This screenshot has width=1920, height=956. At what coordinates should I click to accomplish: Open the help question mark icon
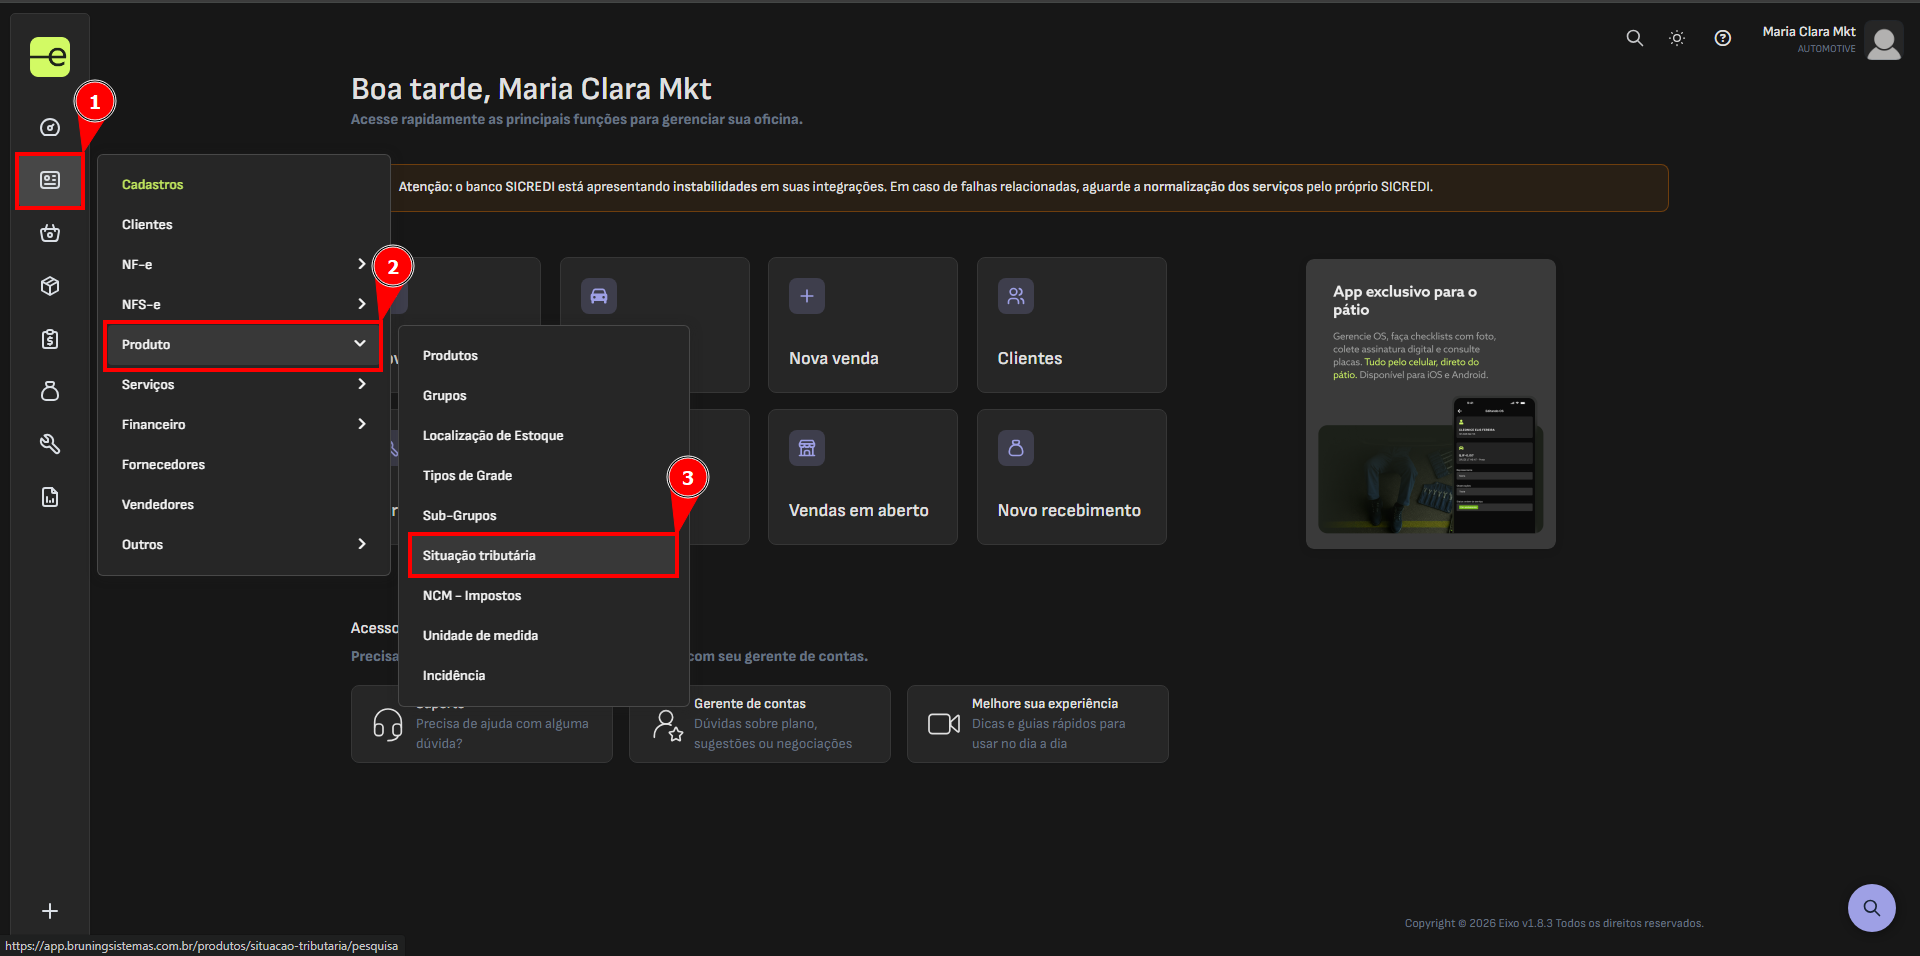(x=1723, y=38)
